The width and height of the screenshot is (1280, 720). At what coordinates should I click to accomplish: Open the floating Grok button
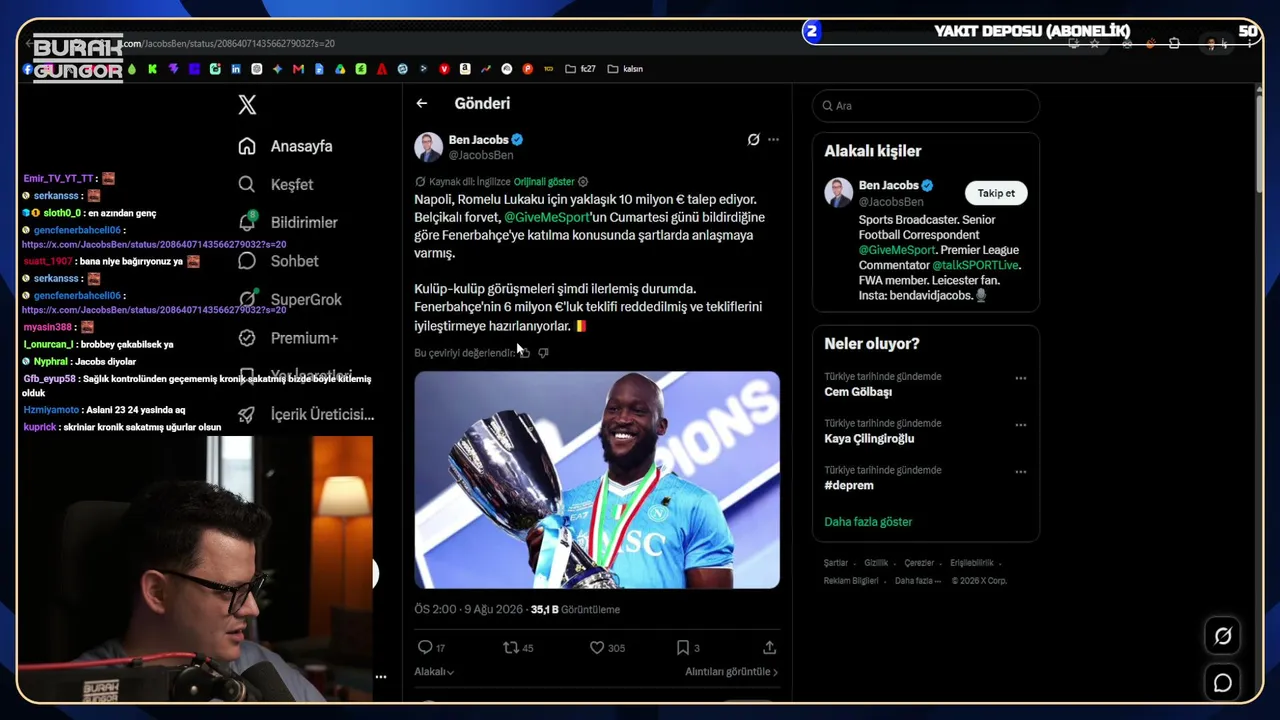pos(1222,636)
